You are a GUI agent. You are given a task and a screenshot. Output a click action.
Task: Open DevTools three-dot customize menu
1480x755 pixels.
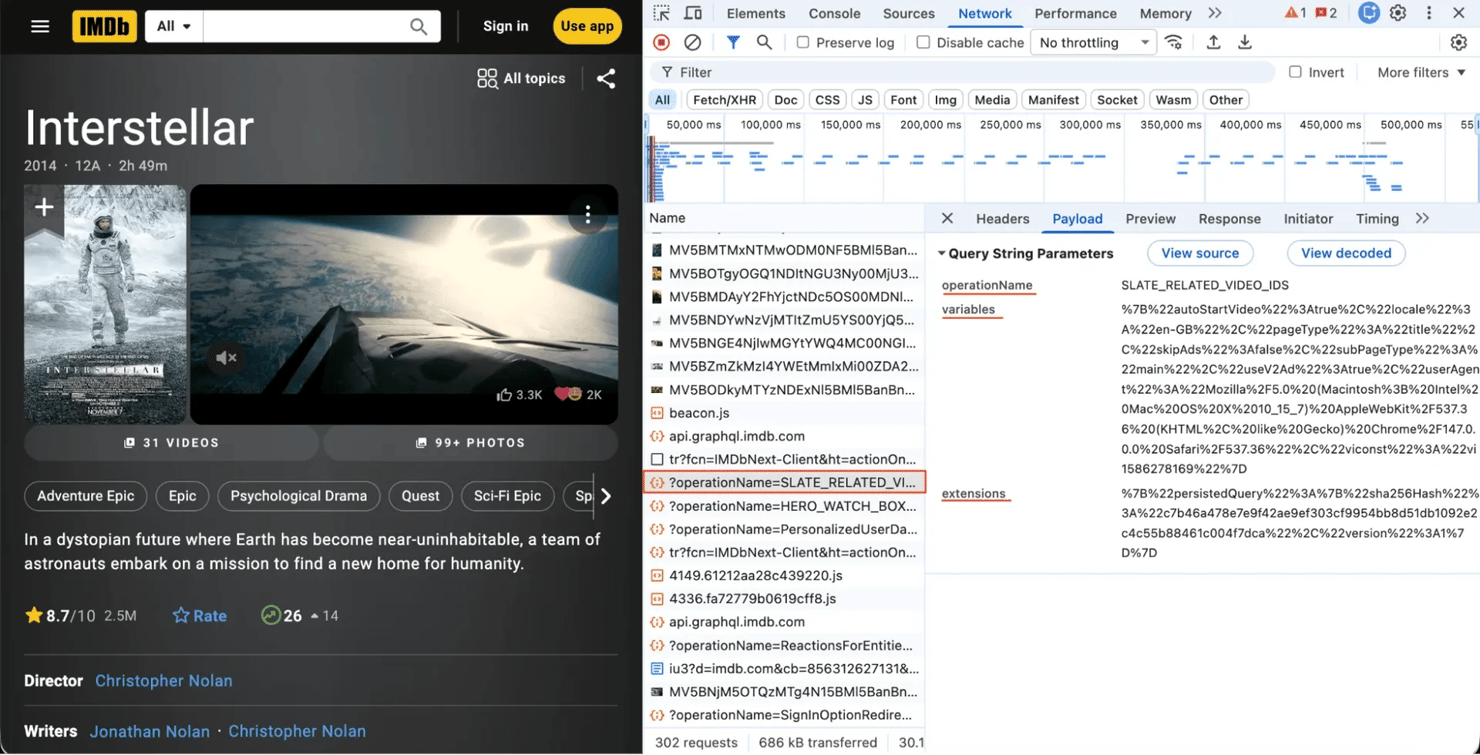1429,13
